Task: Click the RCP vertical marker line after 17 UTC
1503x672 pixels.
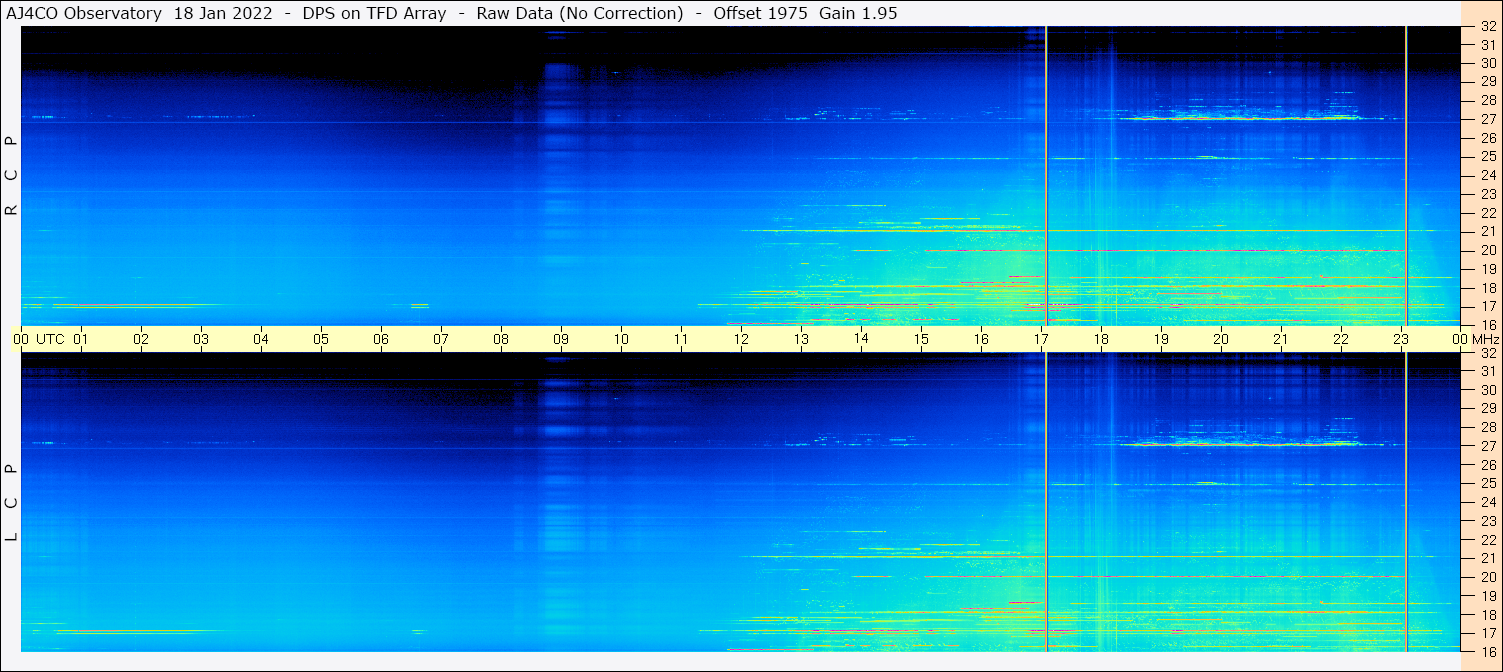Action: (x=1046, y=176)
